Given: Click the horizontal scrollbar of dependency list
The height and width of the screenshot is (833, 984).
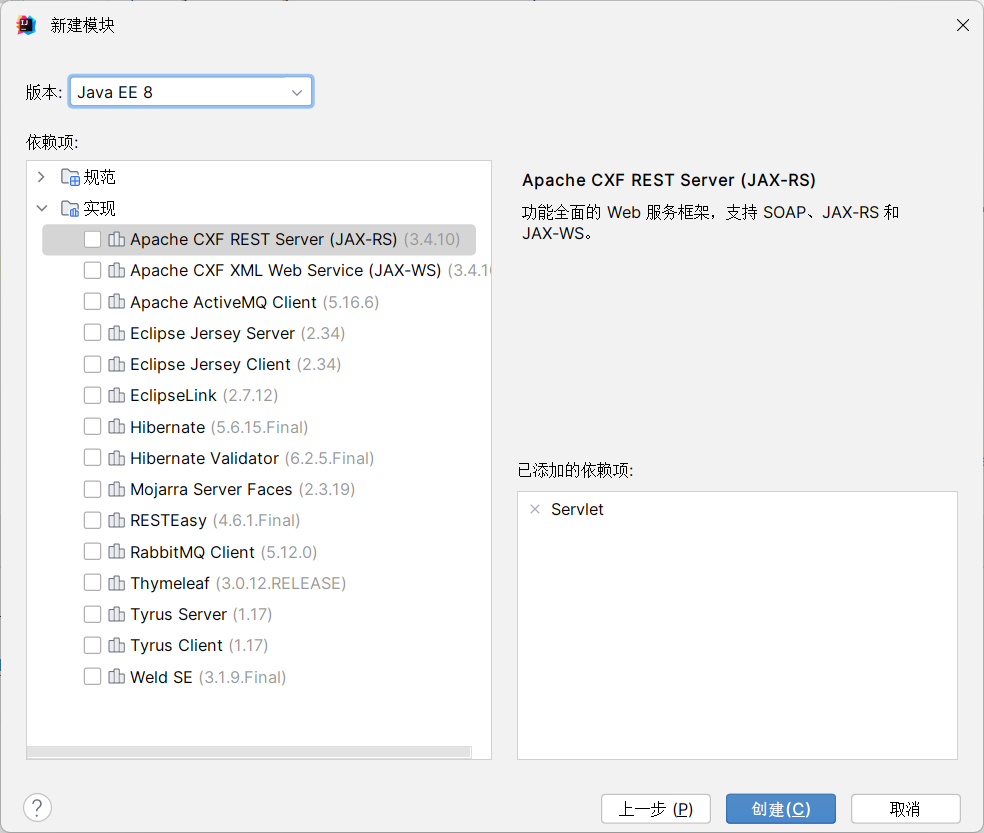Looking at the screenshot, I should 249,752.
